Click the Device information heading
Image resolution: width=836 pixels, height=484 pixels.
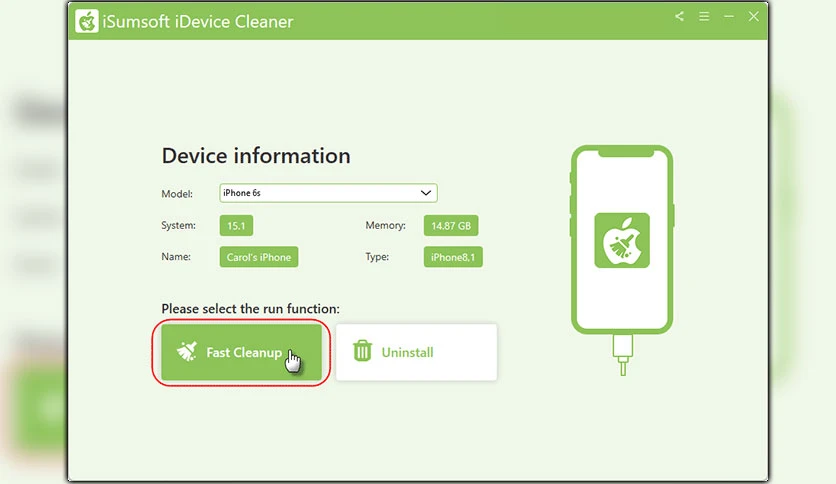[256, 156]
